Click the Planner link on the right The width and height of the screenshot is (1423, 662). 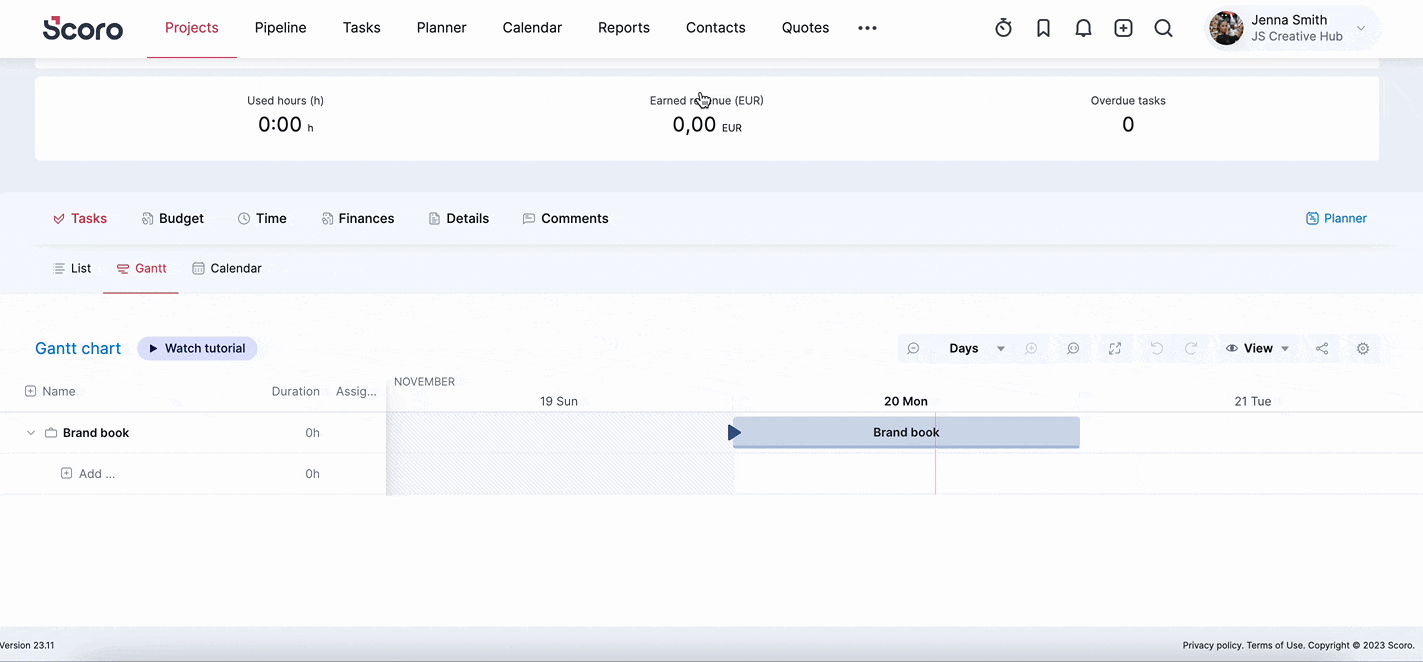[1336, 218]
